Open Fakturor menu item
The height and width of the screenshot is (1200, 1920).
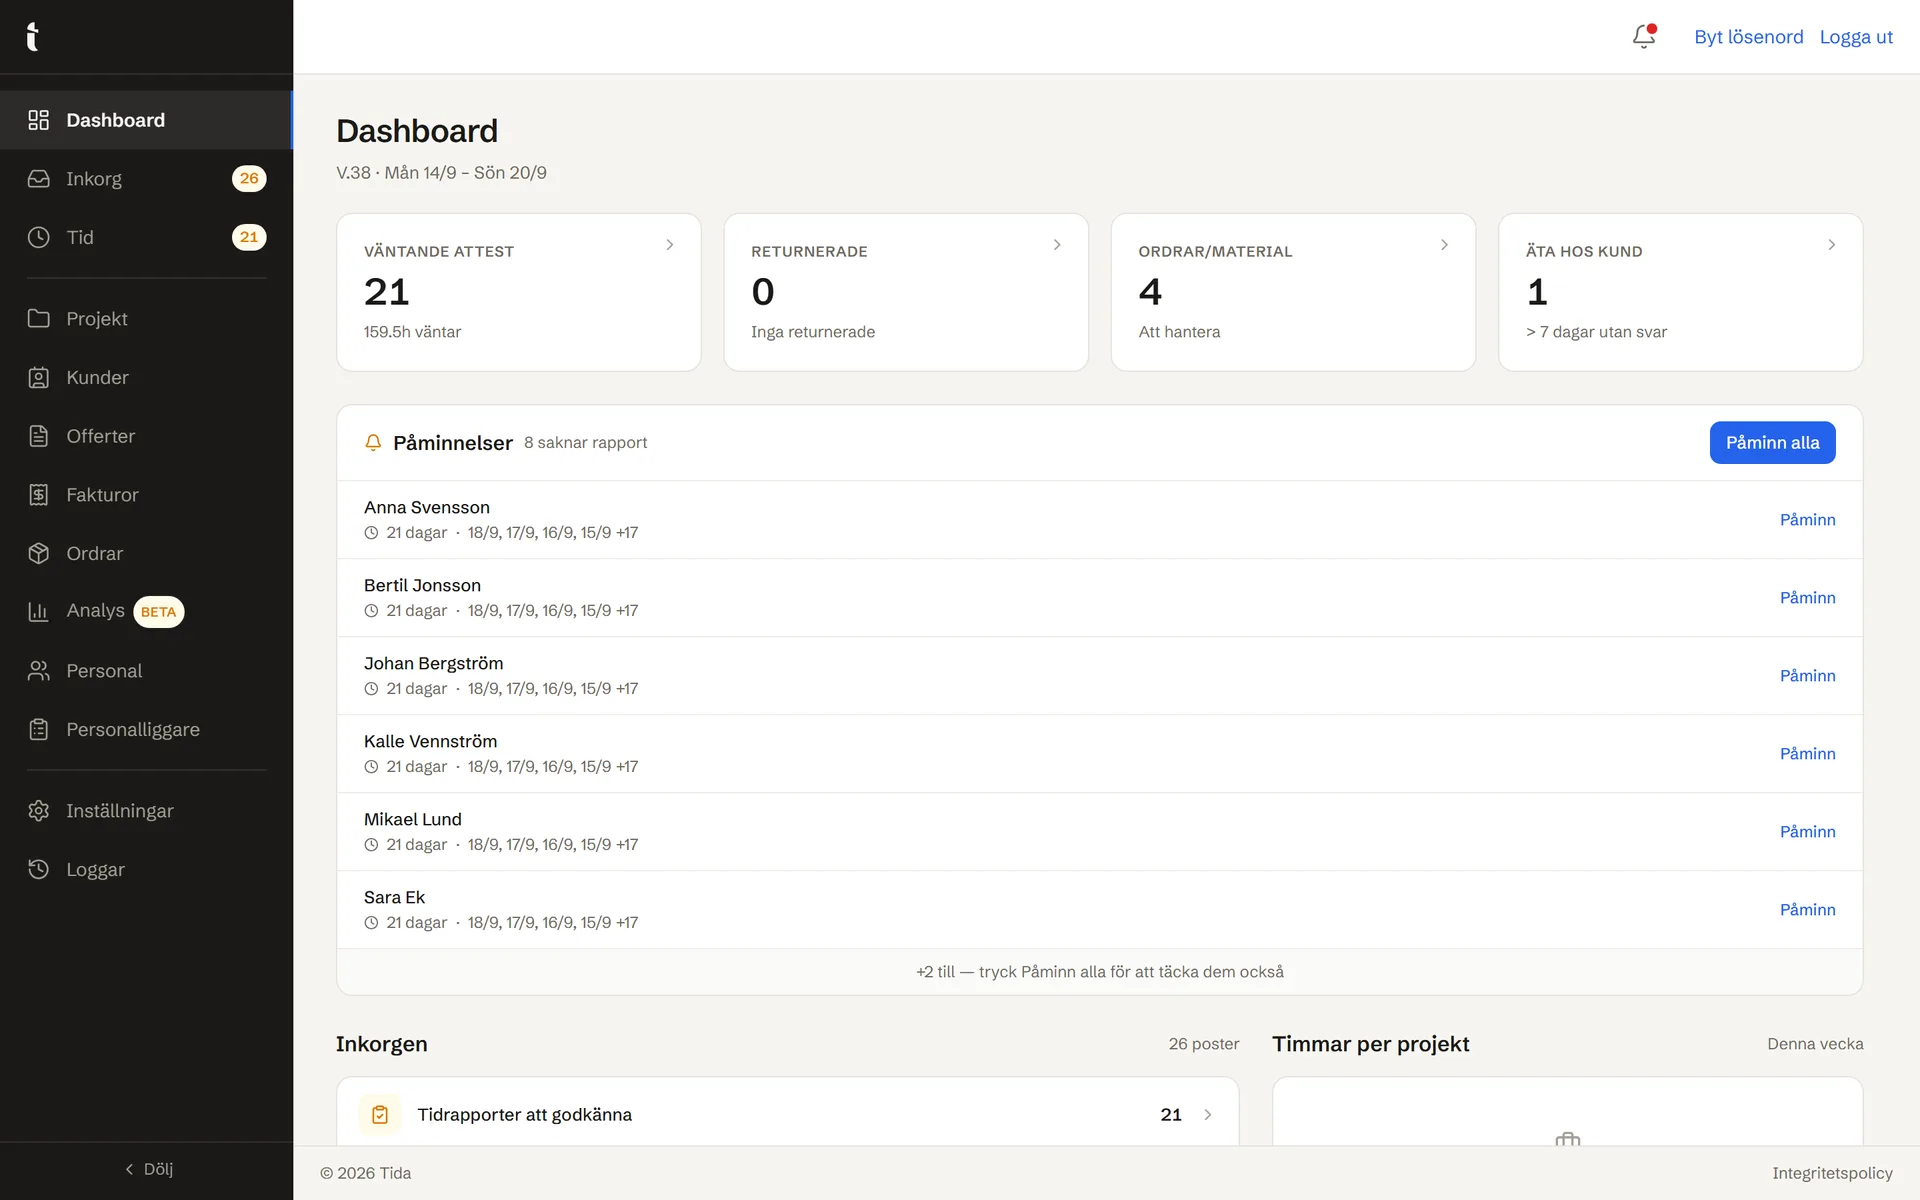pyautogui.click(x=147, y=495)
